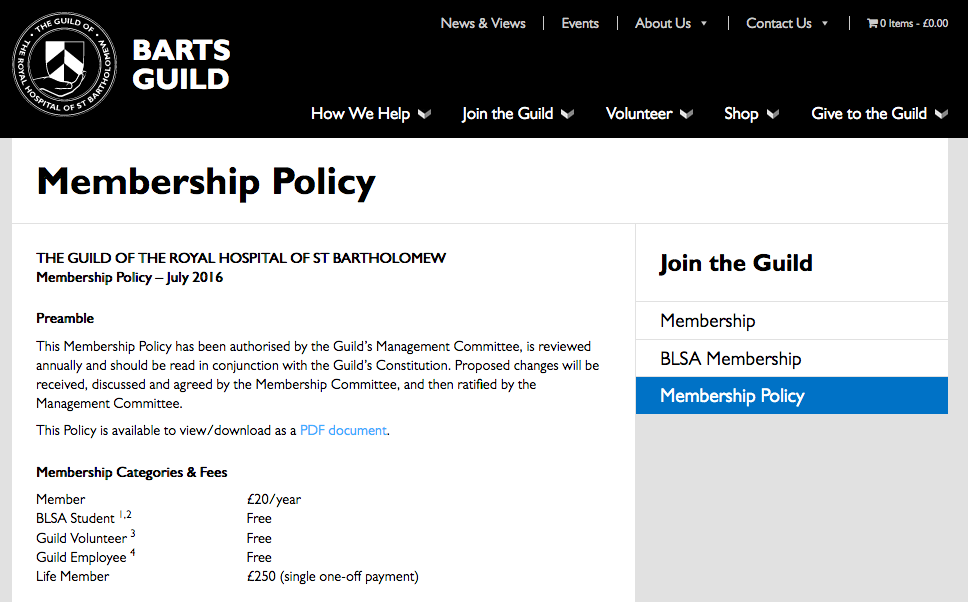
Task: Open the PDF document link
Action: tap(343, 430)
